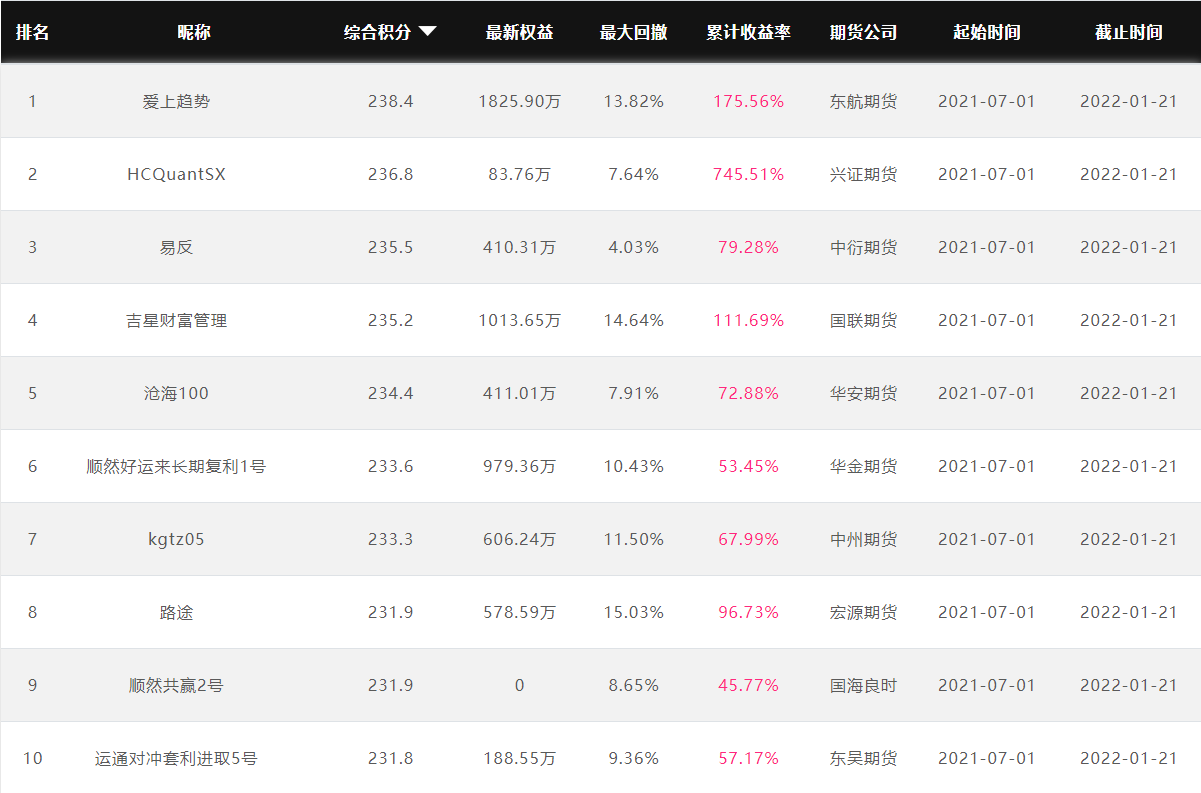Select equity value 83.76万
1201x793 pixels.
pos(519,174)
